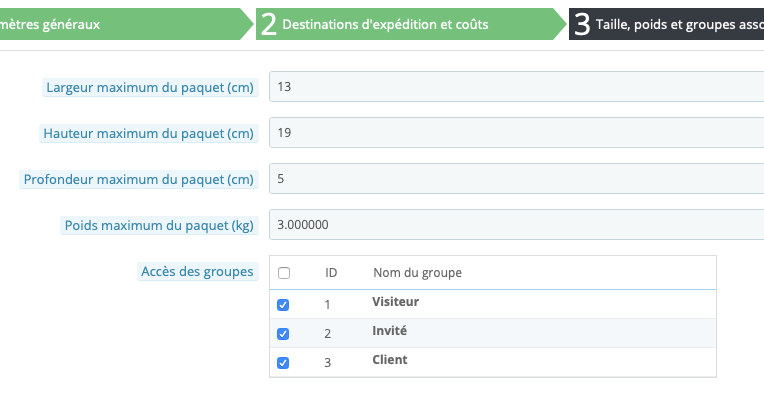Click the Poids maximum du paquet label

click(159, 226)
